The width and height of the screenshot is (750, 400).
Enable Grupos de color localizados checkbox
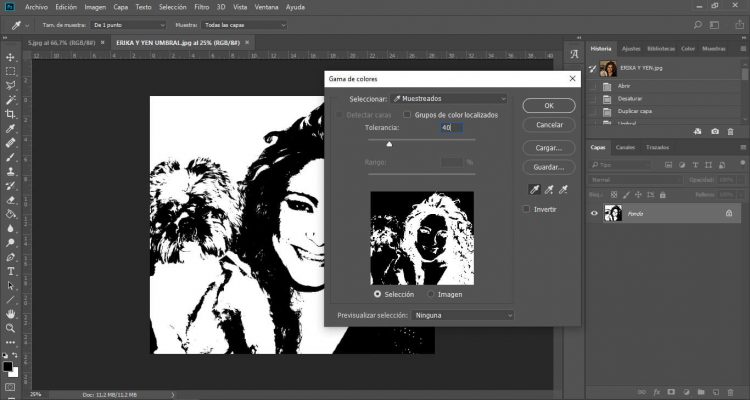pyautogui.click(x=407, y=115)
